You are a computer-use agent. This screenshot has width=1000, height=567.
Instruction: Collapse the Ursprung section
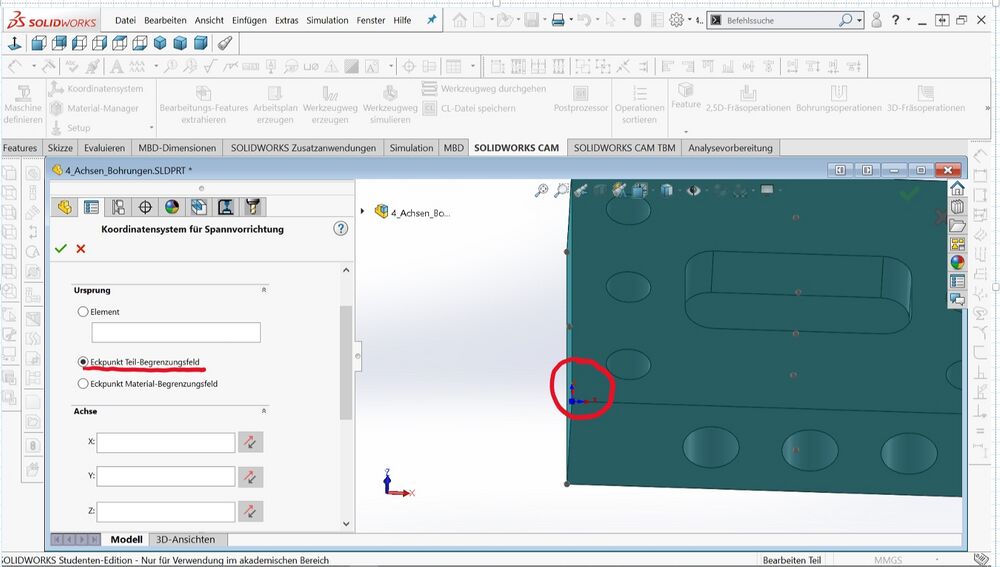[x=264, y=290]
